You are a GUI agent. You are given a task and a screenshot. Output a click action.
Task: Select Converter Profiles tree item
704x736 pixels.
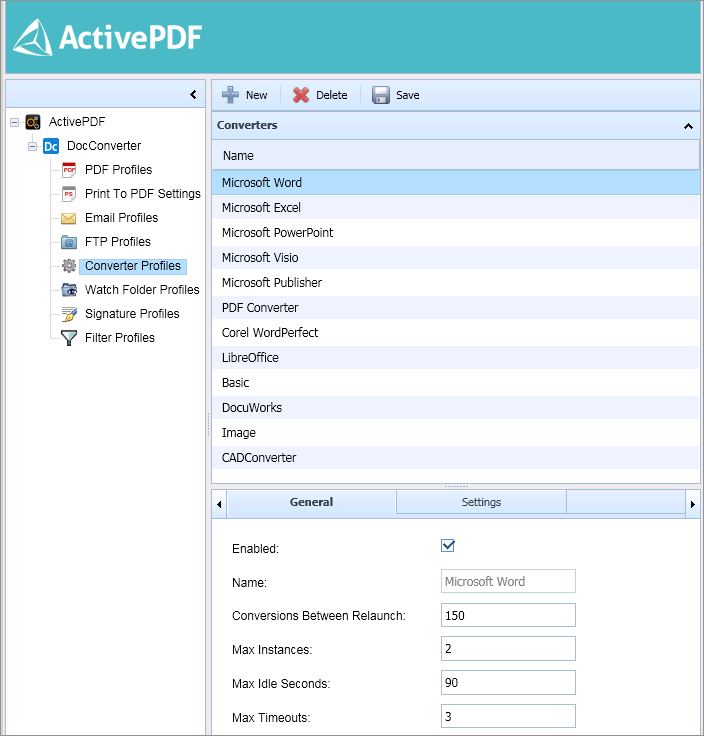pyautogui.click(x=133, y=266)
